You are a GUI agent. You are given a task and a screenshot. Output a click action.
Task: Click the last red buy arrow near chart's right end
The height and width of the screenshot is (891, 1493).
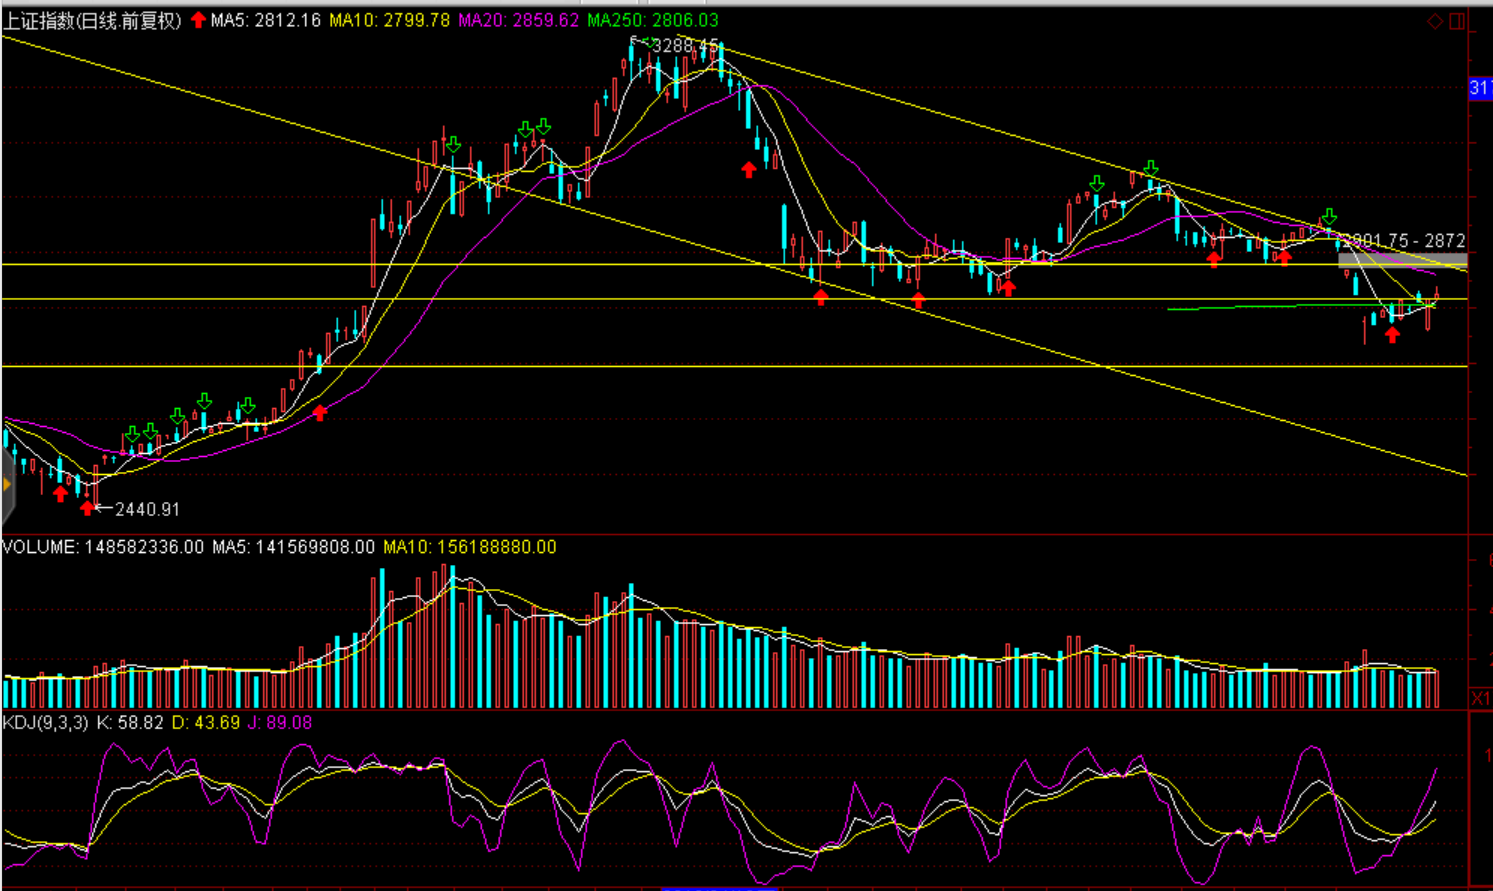[1392, 335]
